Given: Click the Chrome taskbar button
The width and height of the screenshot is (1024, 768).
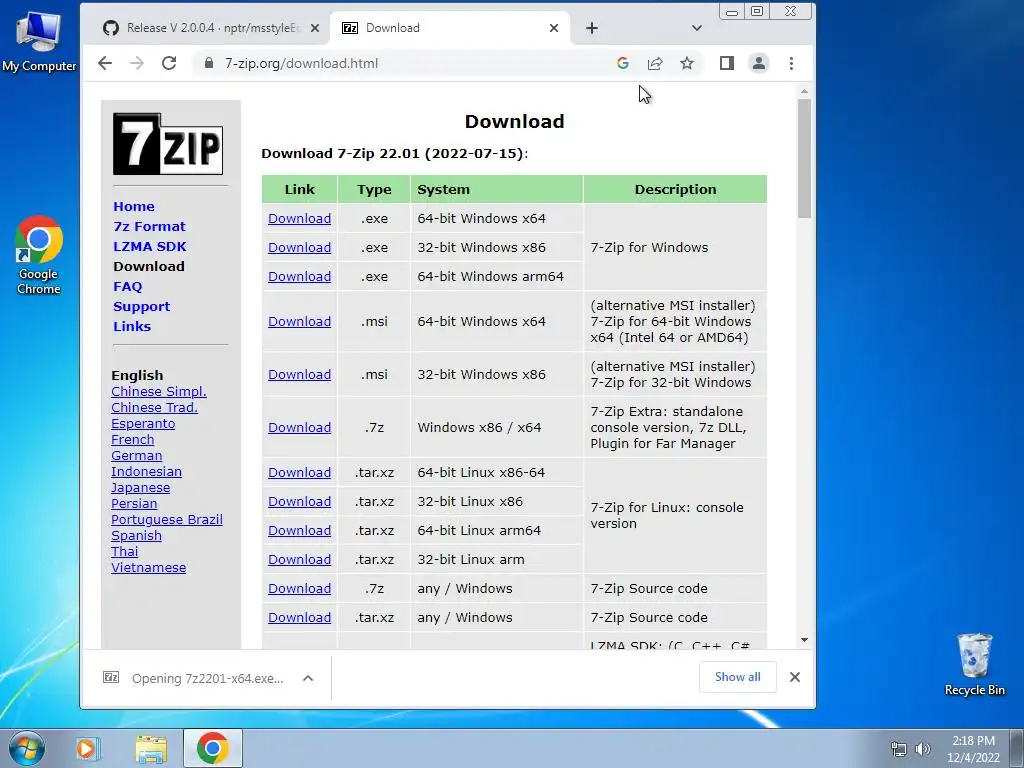Looking at the screenshot, I should [212, 748].
